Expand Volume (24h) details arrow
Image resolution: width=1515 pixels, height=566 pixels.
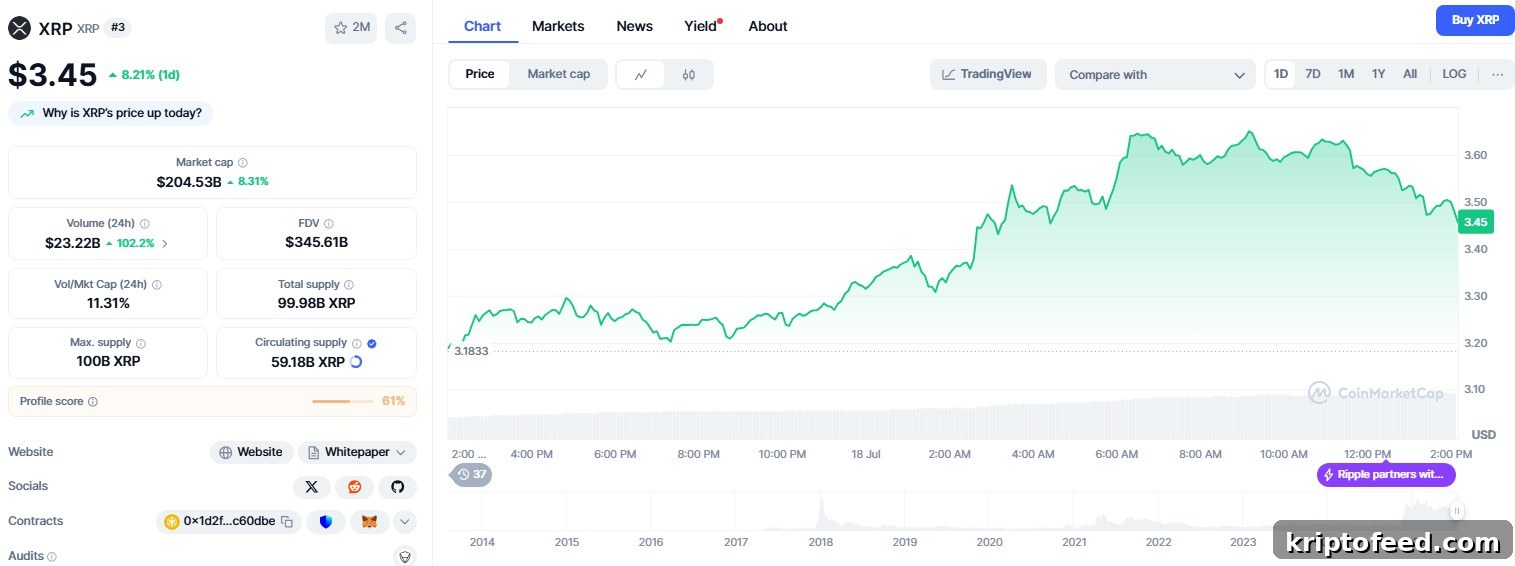pos(165,243)
